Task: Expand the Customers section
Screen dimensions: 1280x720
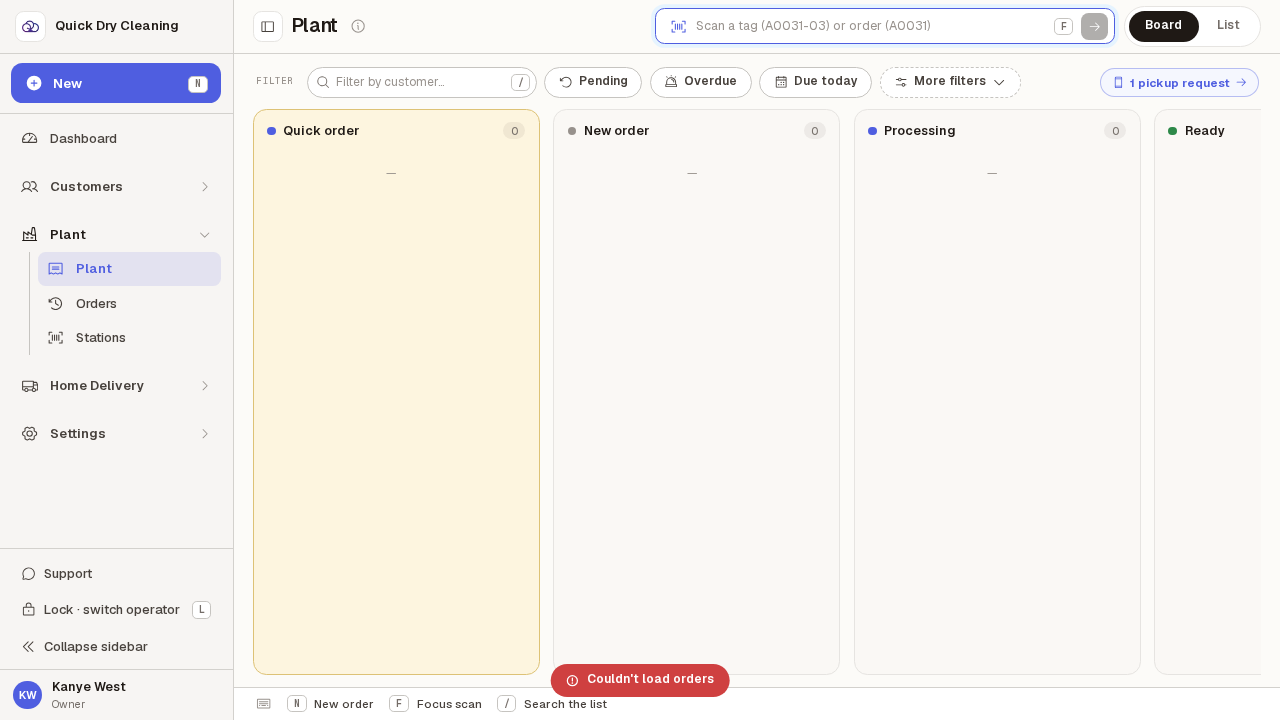Action: (116, 186)
